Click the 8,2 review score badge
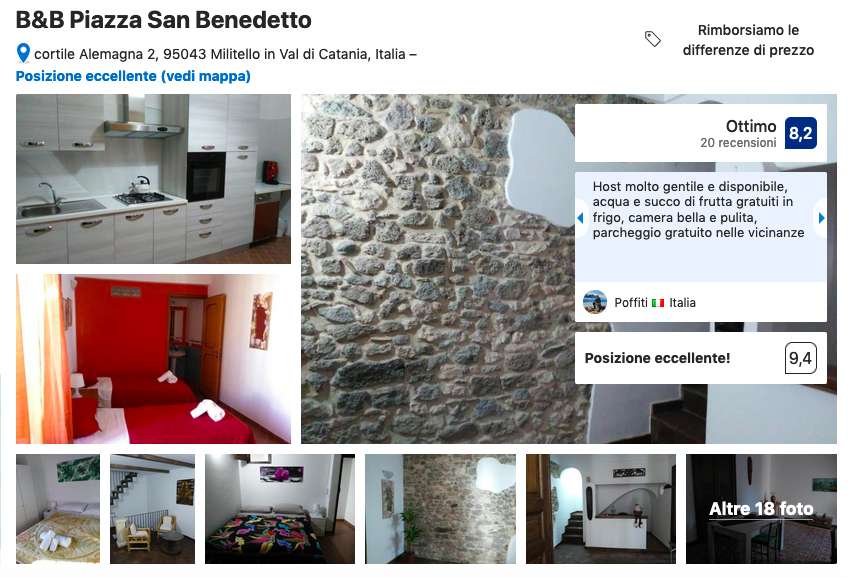Viewport: 848px width, 577px height. [x=800, y=133]
